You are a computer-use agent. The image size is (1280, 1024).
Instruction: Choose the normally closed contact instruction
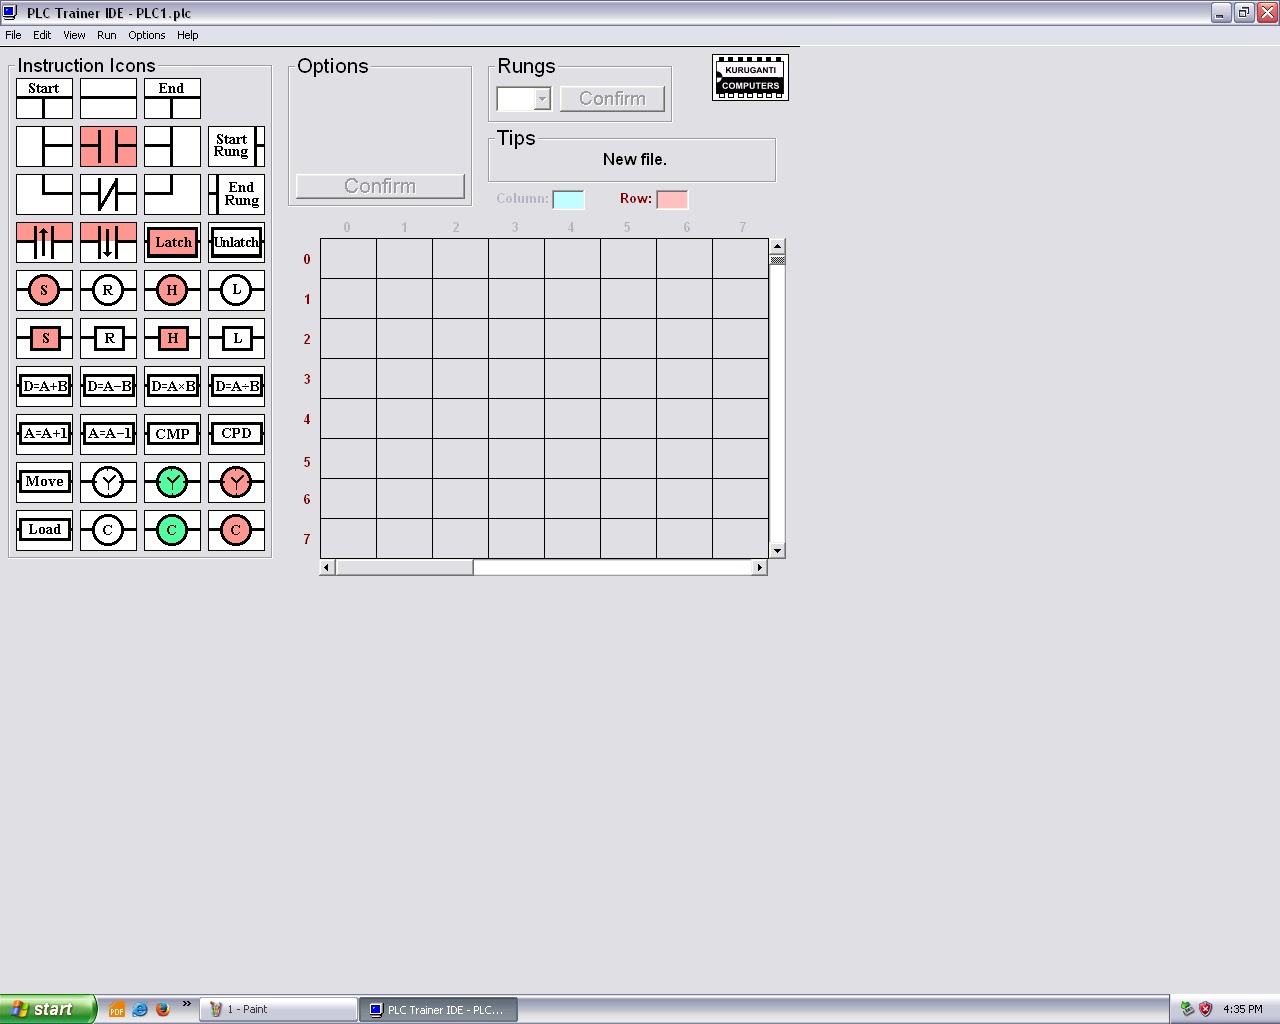(x=107, y=194)
